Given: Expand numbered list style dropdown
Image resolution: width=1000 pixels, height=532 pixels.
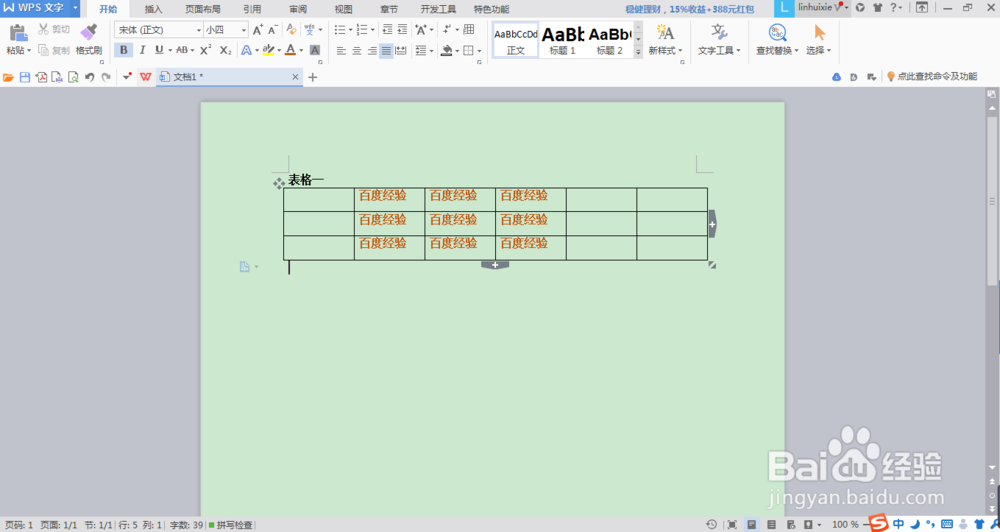Looking at the screenshot, I should pos(372,30).
